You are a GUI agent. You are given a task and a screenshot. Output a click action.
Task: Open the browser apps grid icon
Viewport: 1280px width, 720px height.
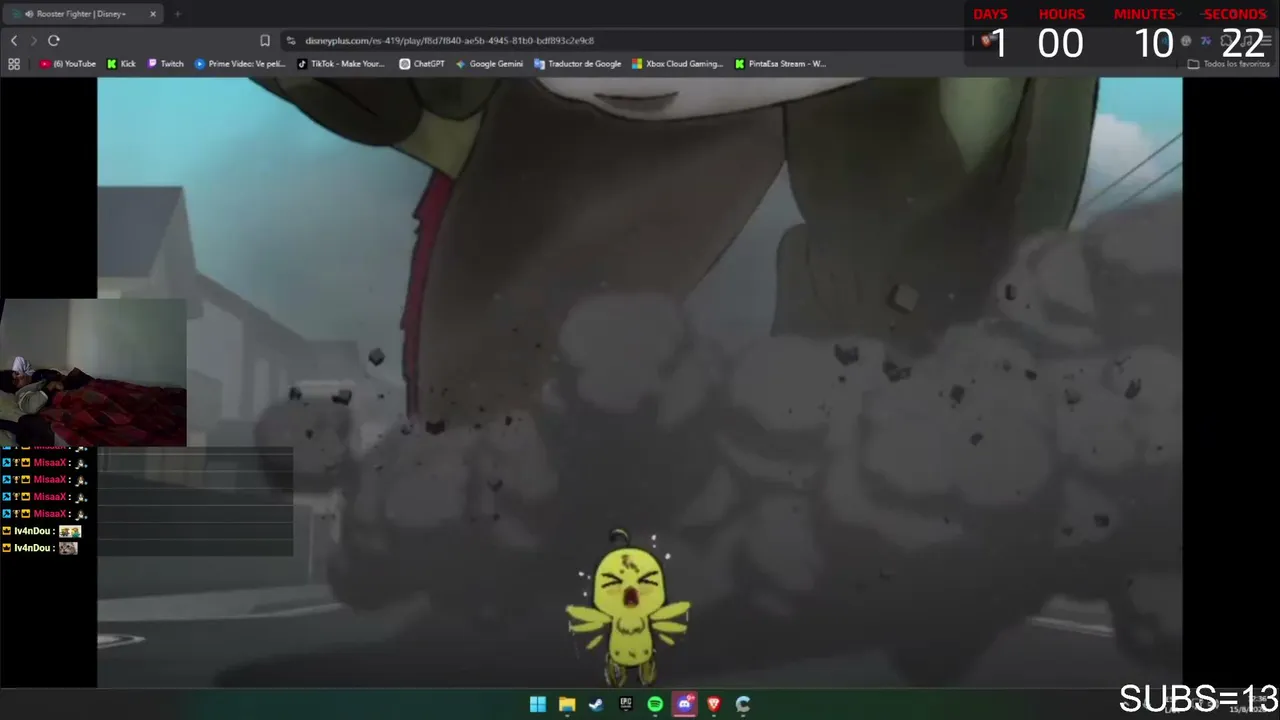tap(14, 64)
